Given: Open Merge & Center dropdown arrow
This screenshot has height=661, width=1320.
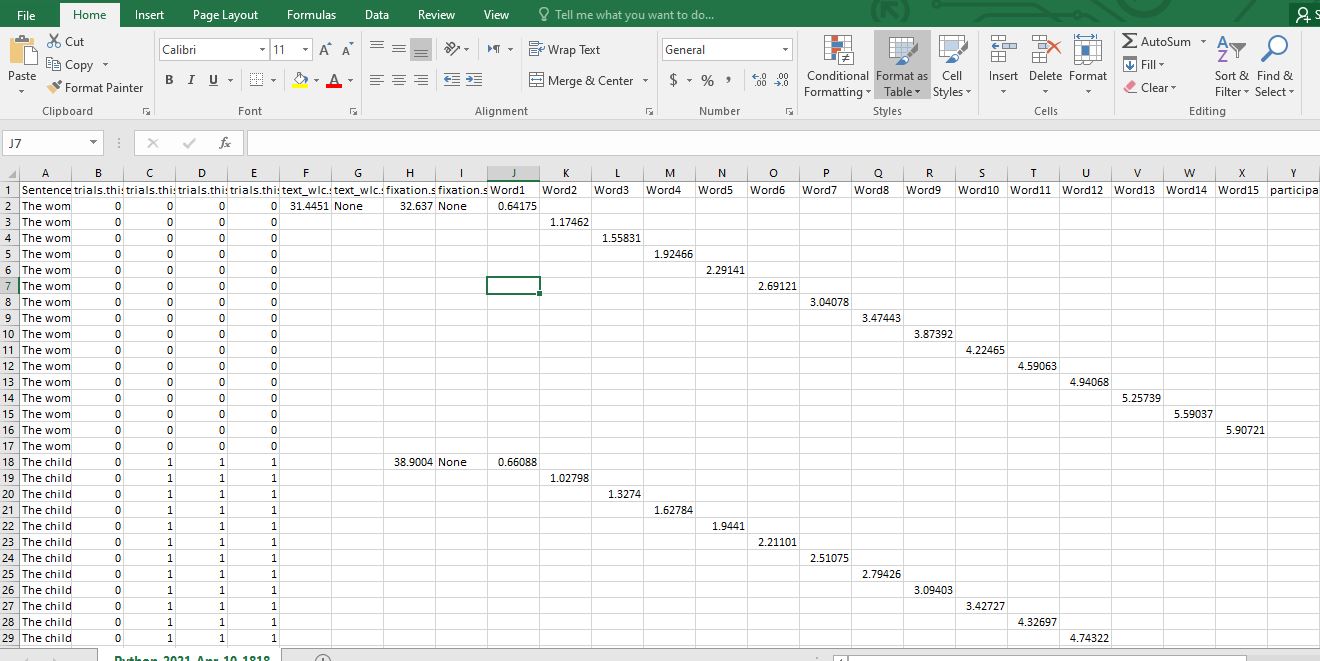Looking at the screenshot, I should (645, 81).
